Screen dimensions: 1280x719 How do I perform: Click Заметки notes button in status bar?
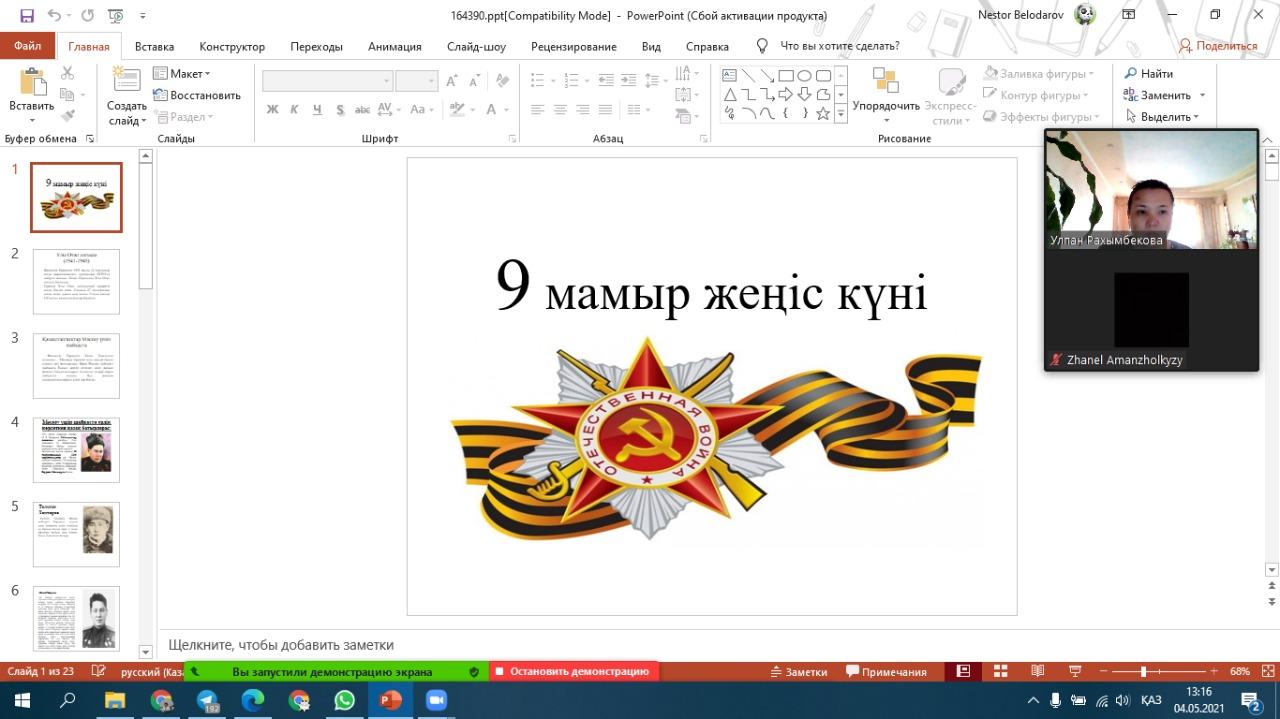[x=800, y=671]
